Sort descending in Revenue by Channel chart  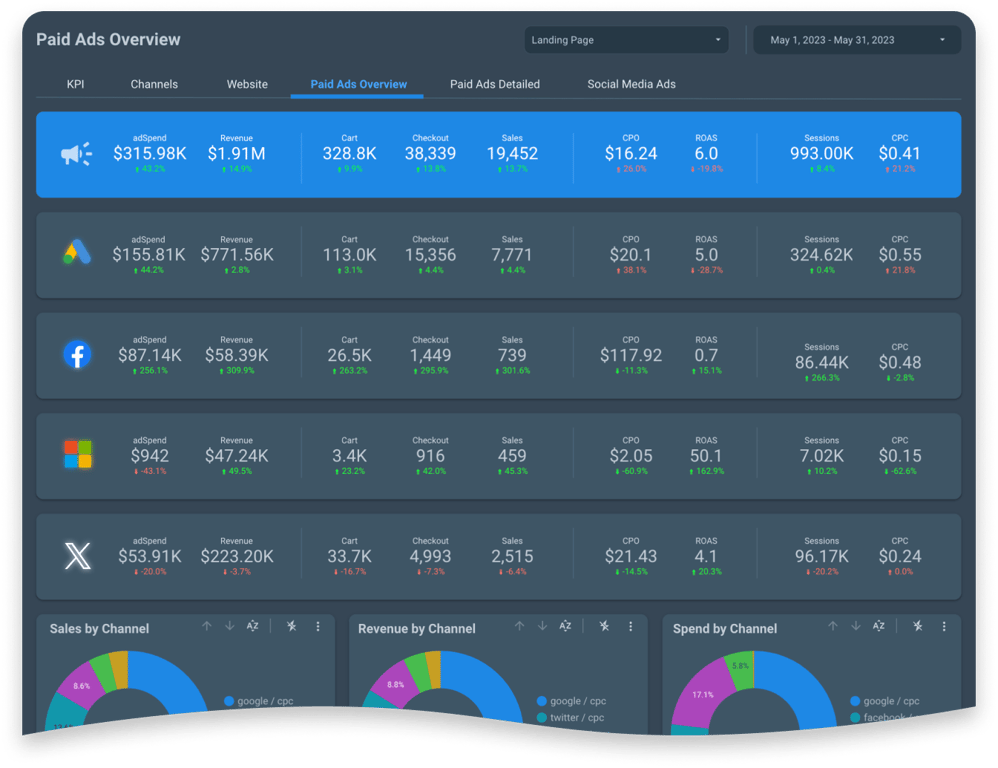[542, 626]
